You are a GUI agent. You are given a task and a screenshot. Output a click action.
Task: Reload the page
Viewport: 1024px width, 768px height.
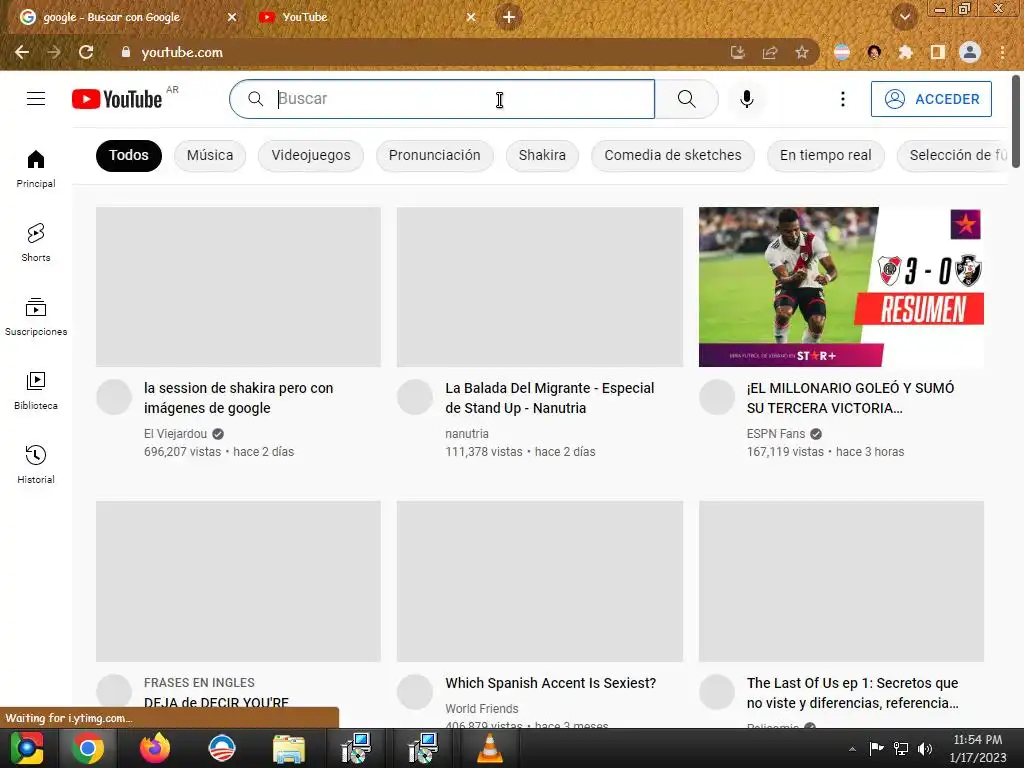86,52
